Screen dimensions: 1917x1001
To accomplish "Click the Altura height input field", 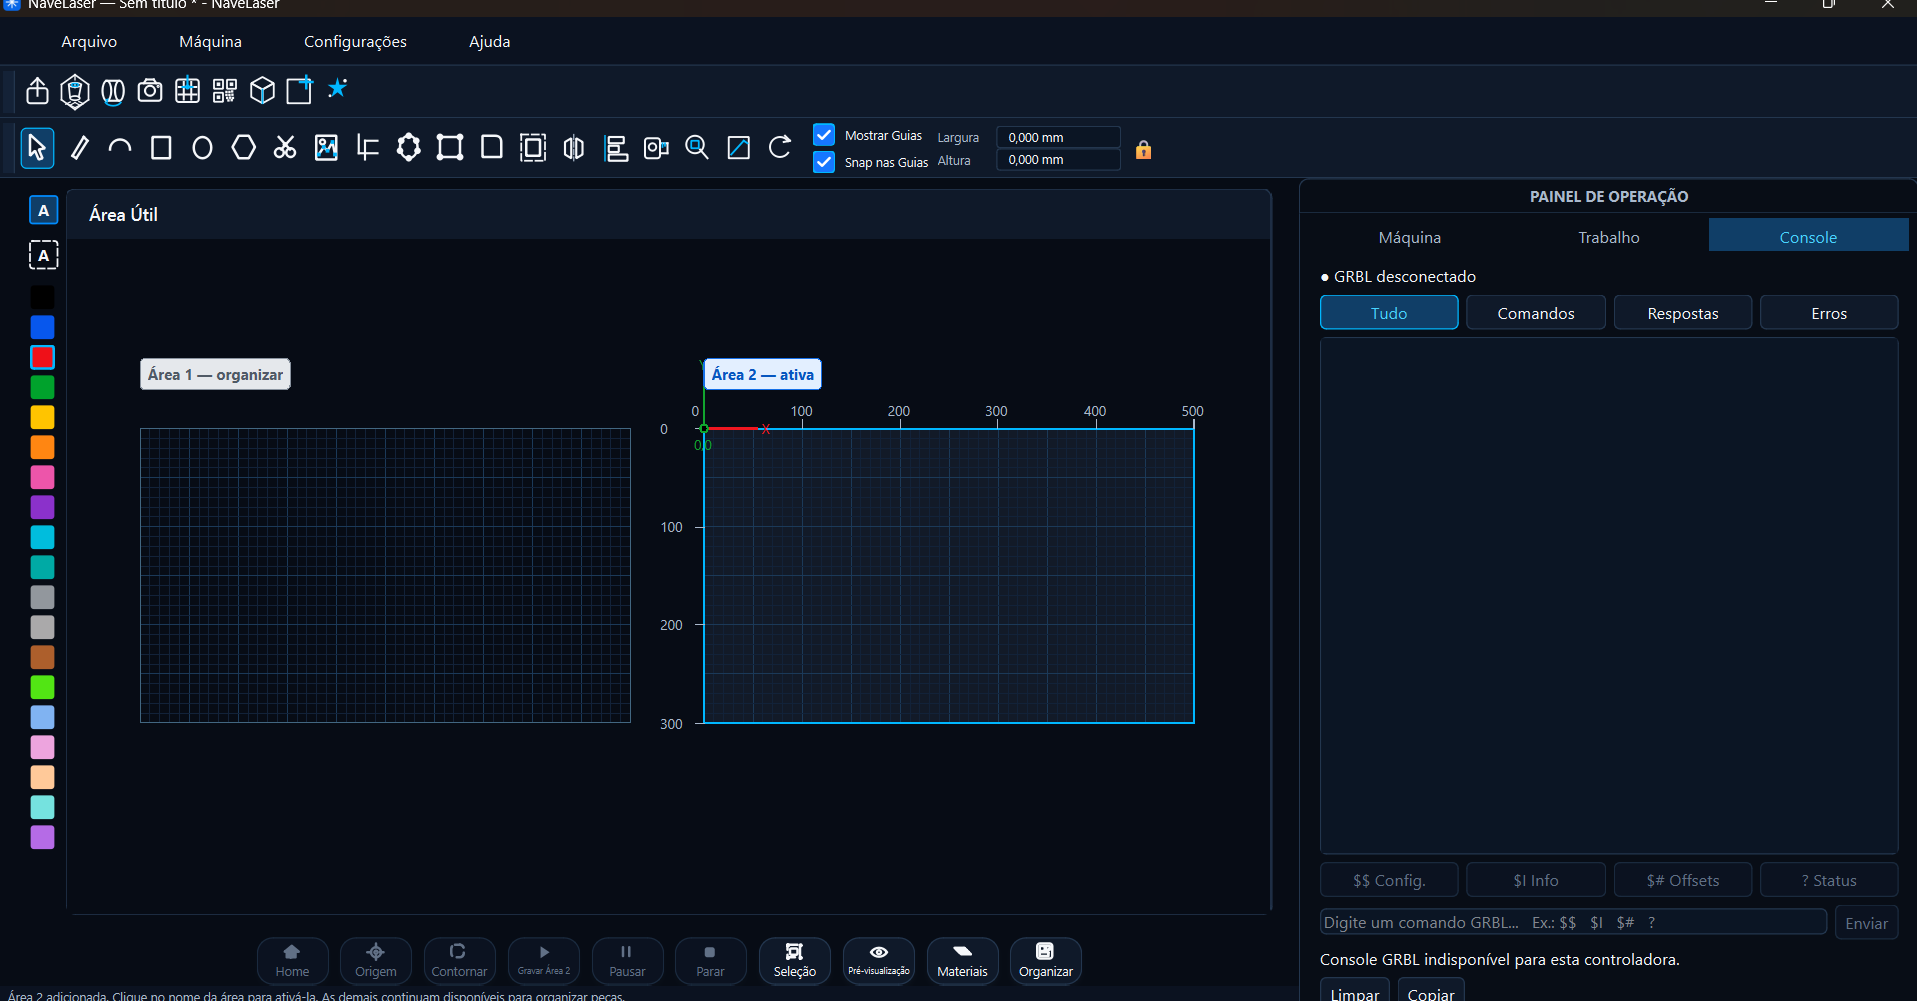I will tap(1058, 159).
